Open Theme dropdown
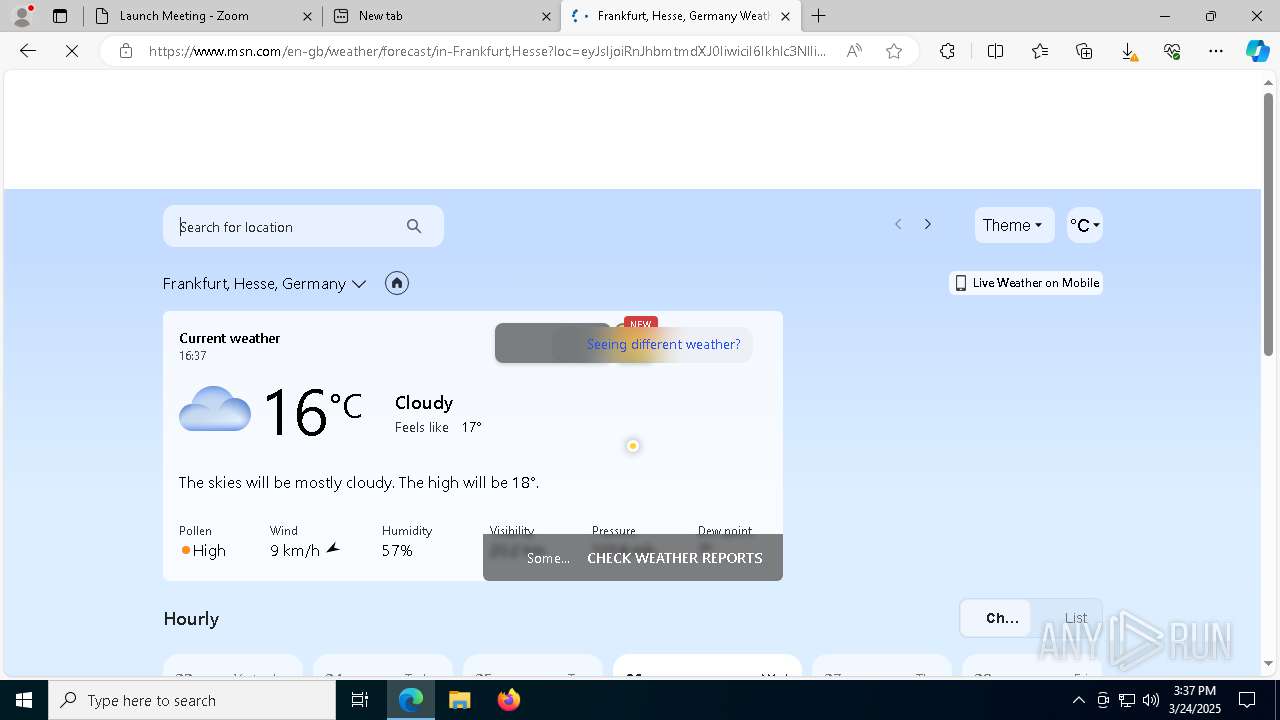 click(x=1014, y=225)
